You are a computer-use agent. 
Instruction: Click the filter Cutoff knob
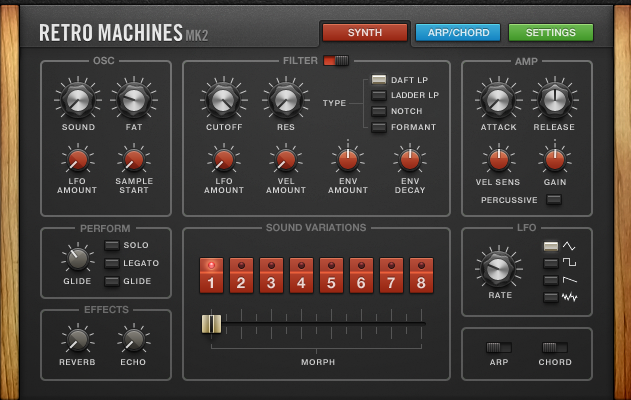[223, 99]
